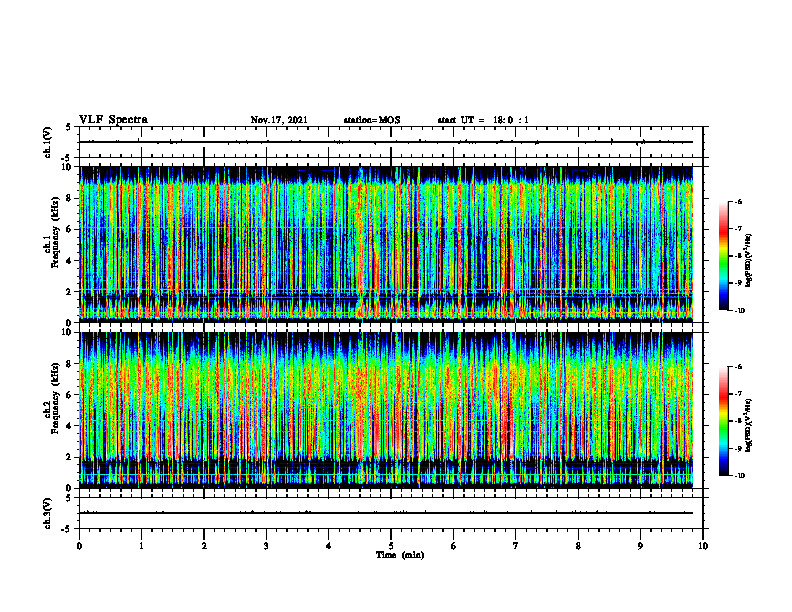Viewport: 792px width, 612px height.
Task: Click the "-10" label on ch.2 colorbar
Action: pyautogui.click(x=739, y=476)
